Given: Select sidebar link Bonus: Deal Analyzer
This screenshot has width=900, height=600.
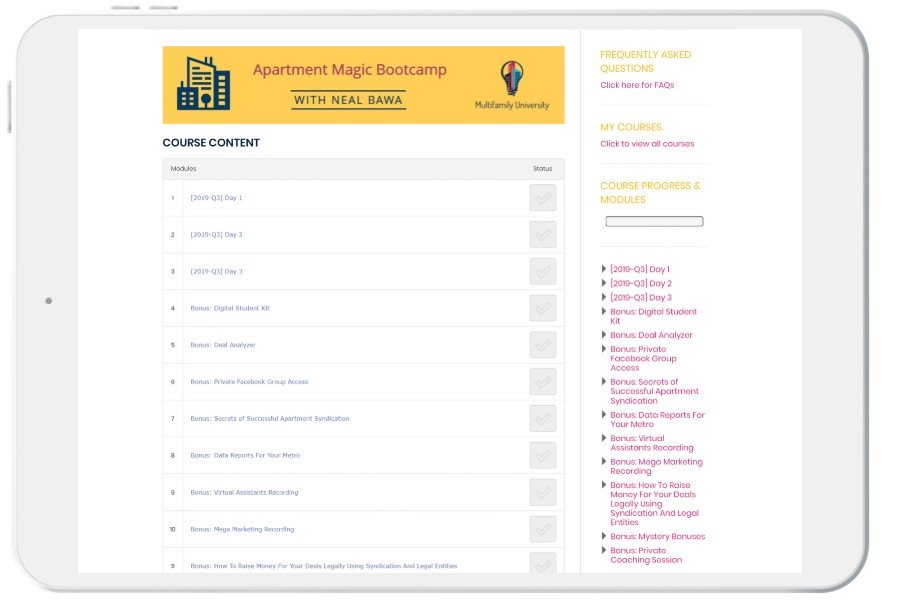Looking at the screenshot, I should point(651,335).
